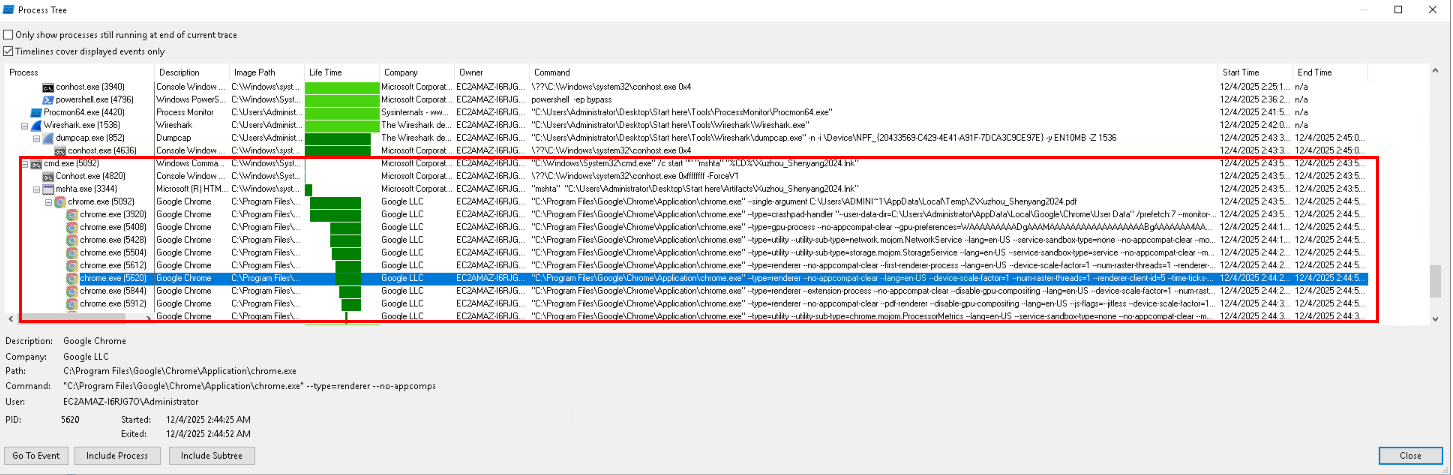Image resolution: width=1453 pixels, height=475 pixels.
Task: Sort by the Process column header
Action: pos(79,72)
